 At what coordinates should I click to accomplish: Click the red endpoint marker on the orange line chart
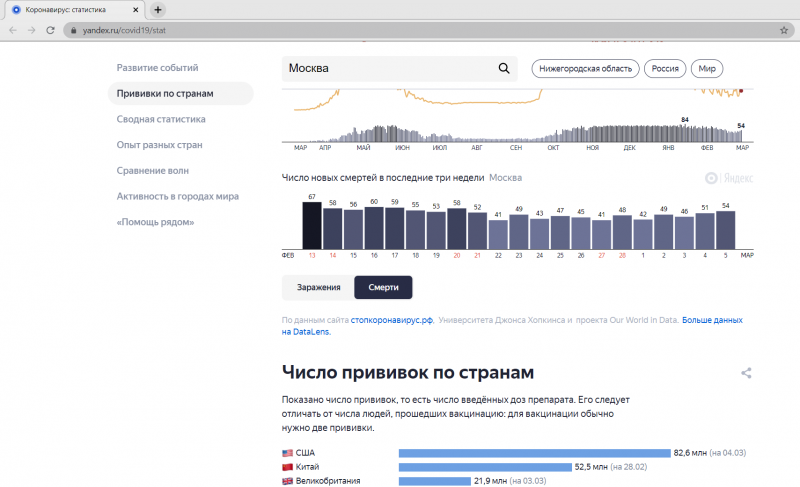[741, 91]
